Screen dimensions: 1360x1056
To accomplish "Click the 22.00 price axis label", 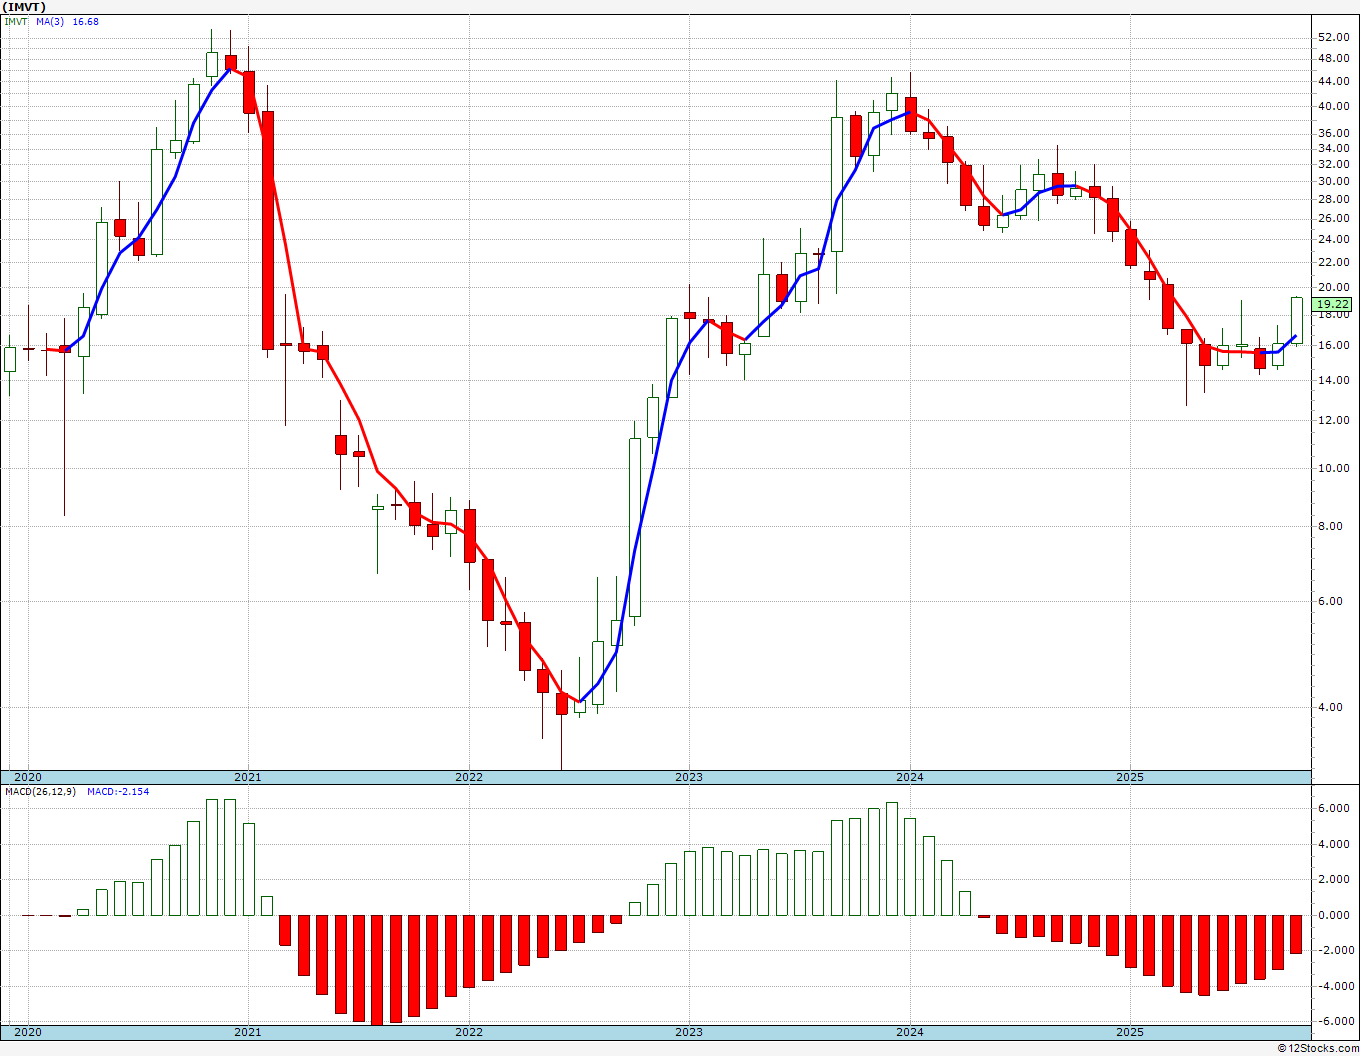I will (1334, 262).
